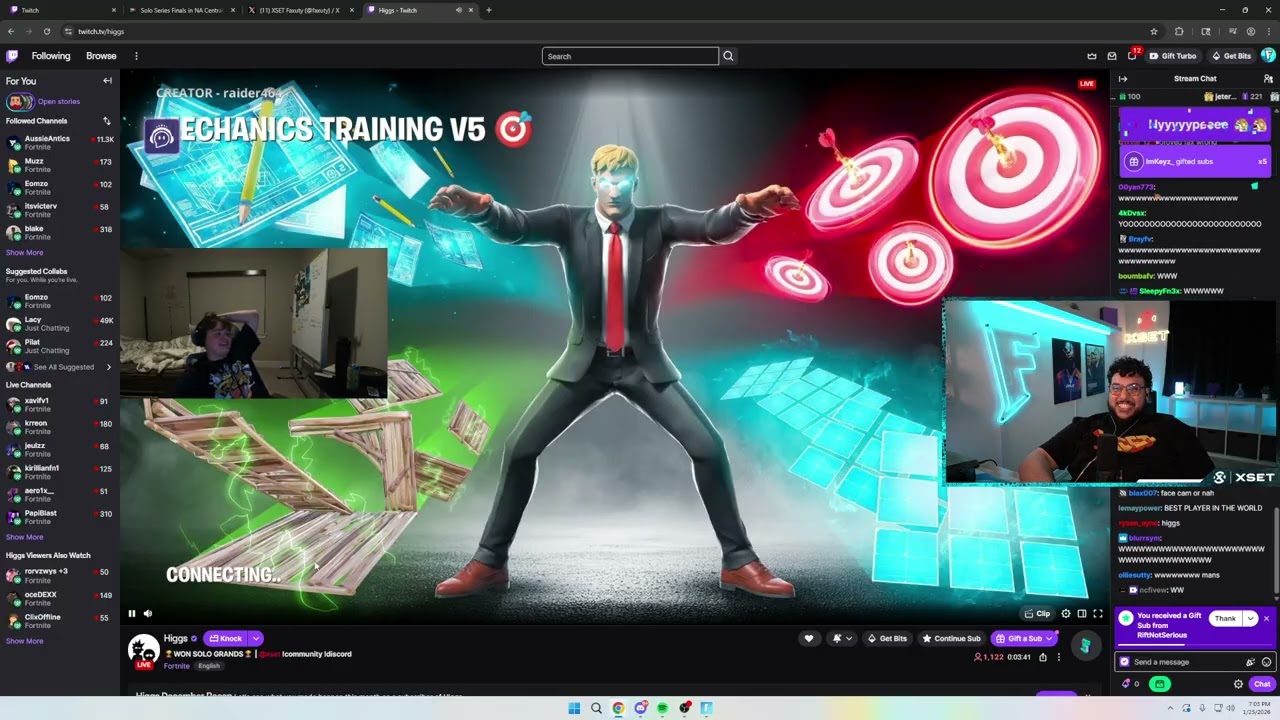
Task: Expand the Thank button dropdown arrow
Action: pos(1250,619)
